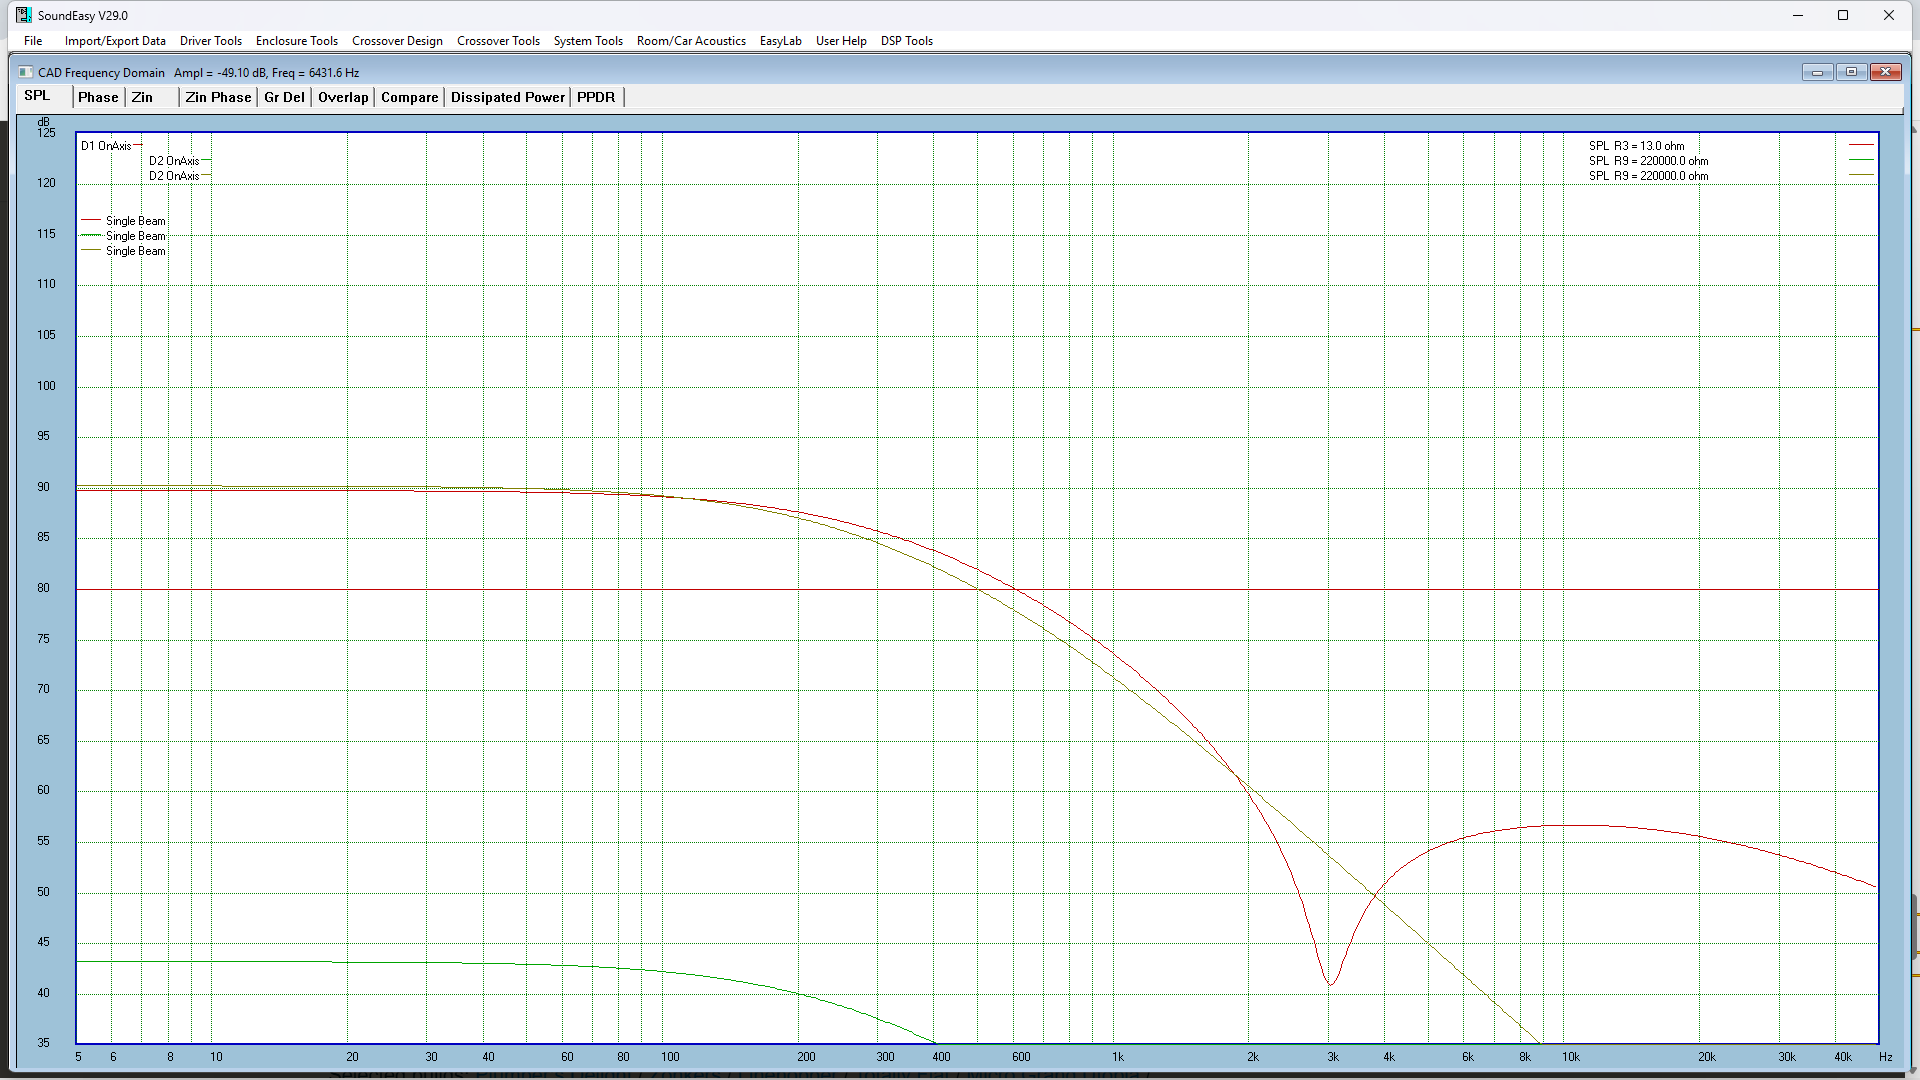Switch to the Zin tab
Viewport: 1920px width, 1080px height.
(x=142, y=97)
